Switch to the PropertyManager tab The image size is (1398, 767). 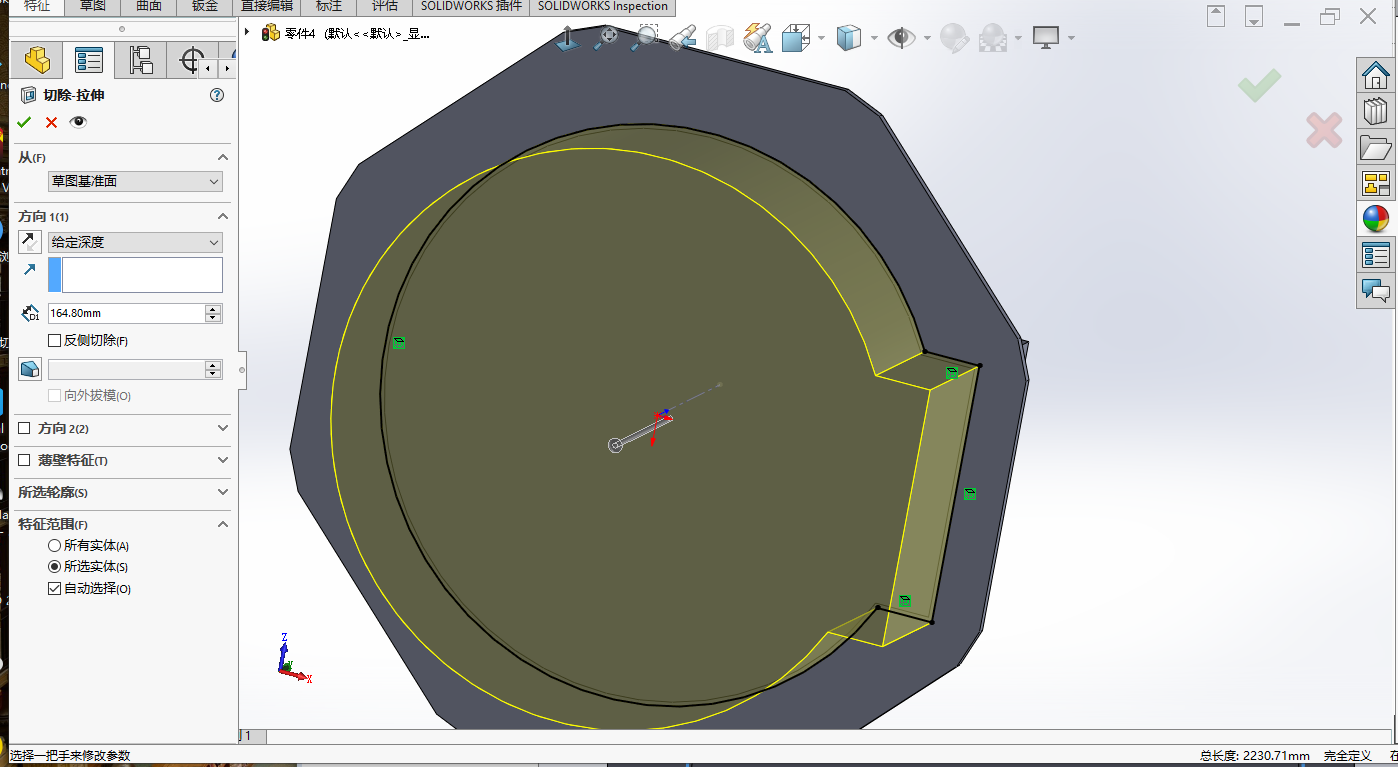(x=89, y=60)
